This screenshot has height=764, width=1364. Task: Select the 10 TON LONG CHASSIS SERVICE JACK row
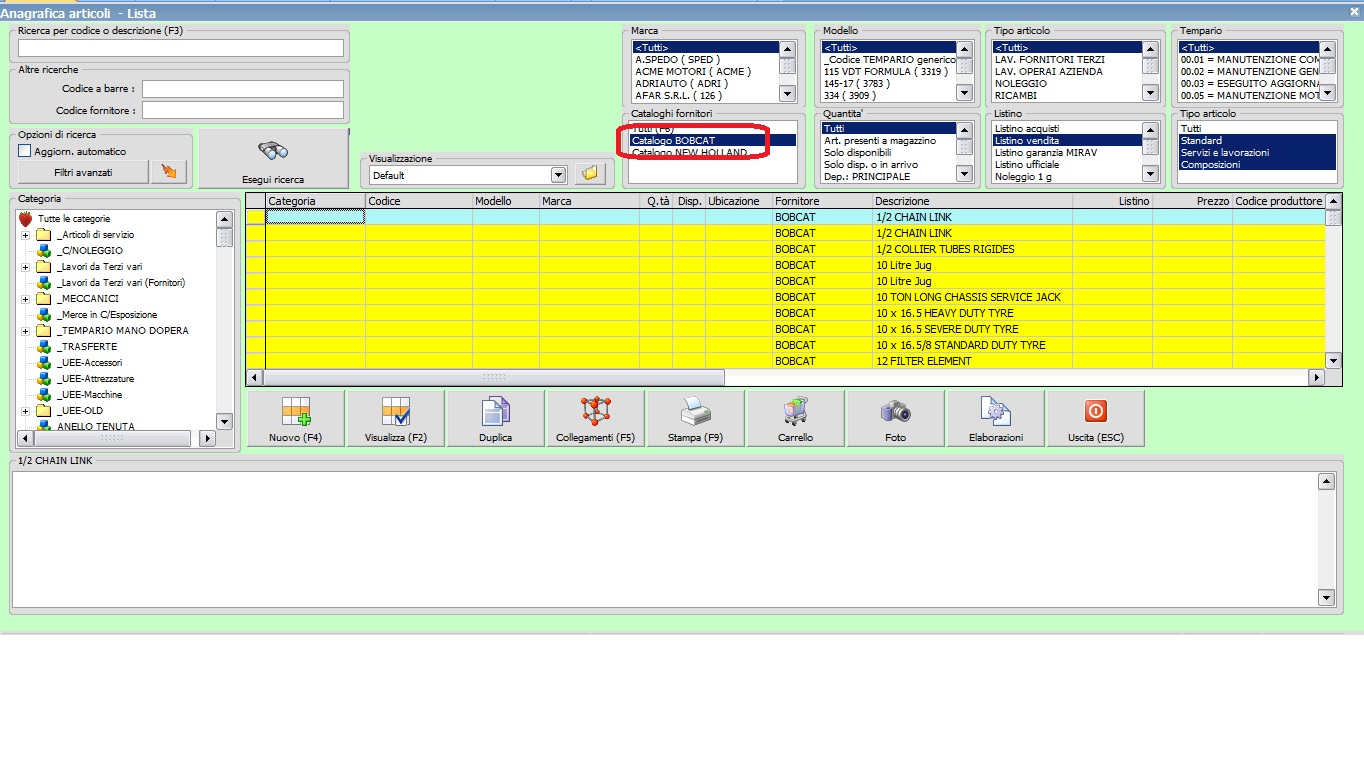click(785, 297)
